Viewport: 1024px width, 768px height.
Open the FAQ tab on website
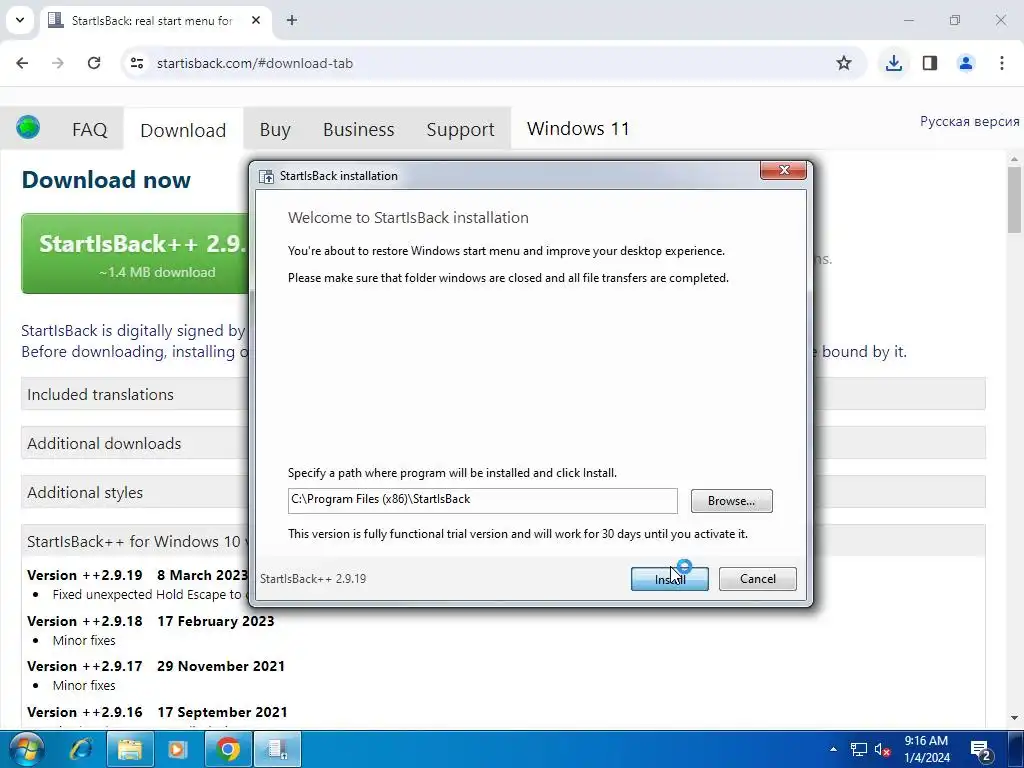(x=89, y=129)
